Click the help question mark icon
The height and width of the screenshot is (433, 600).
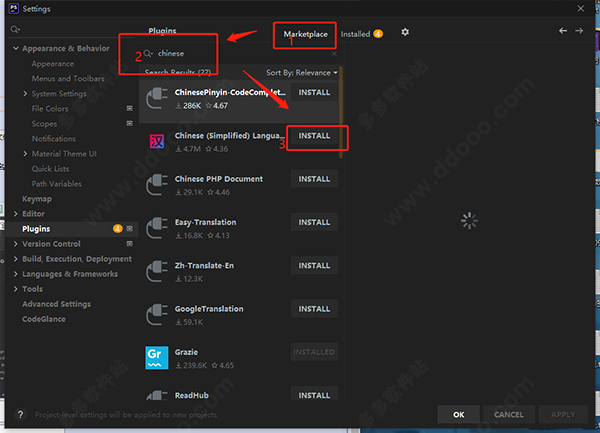click(20, 415)
